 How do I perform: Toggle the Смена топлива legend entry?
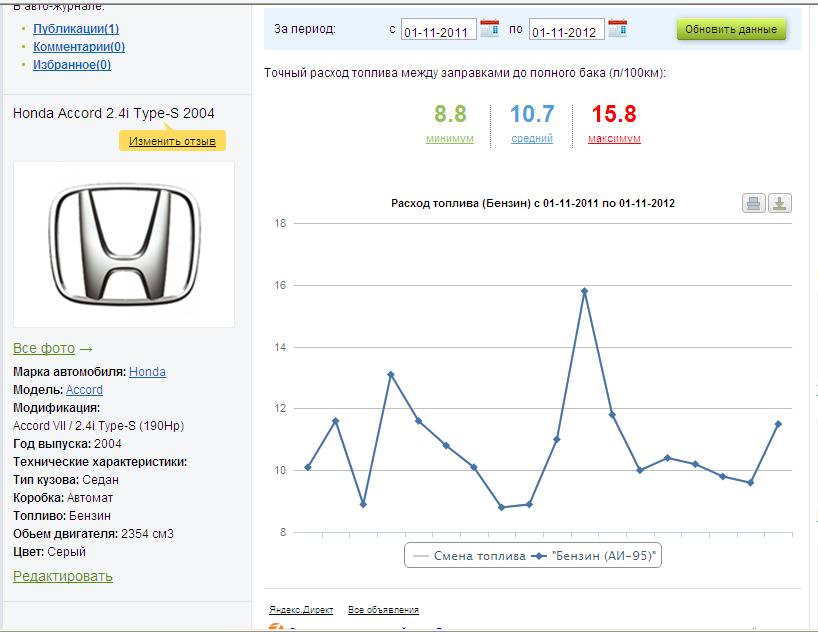(469, 556)
